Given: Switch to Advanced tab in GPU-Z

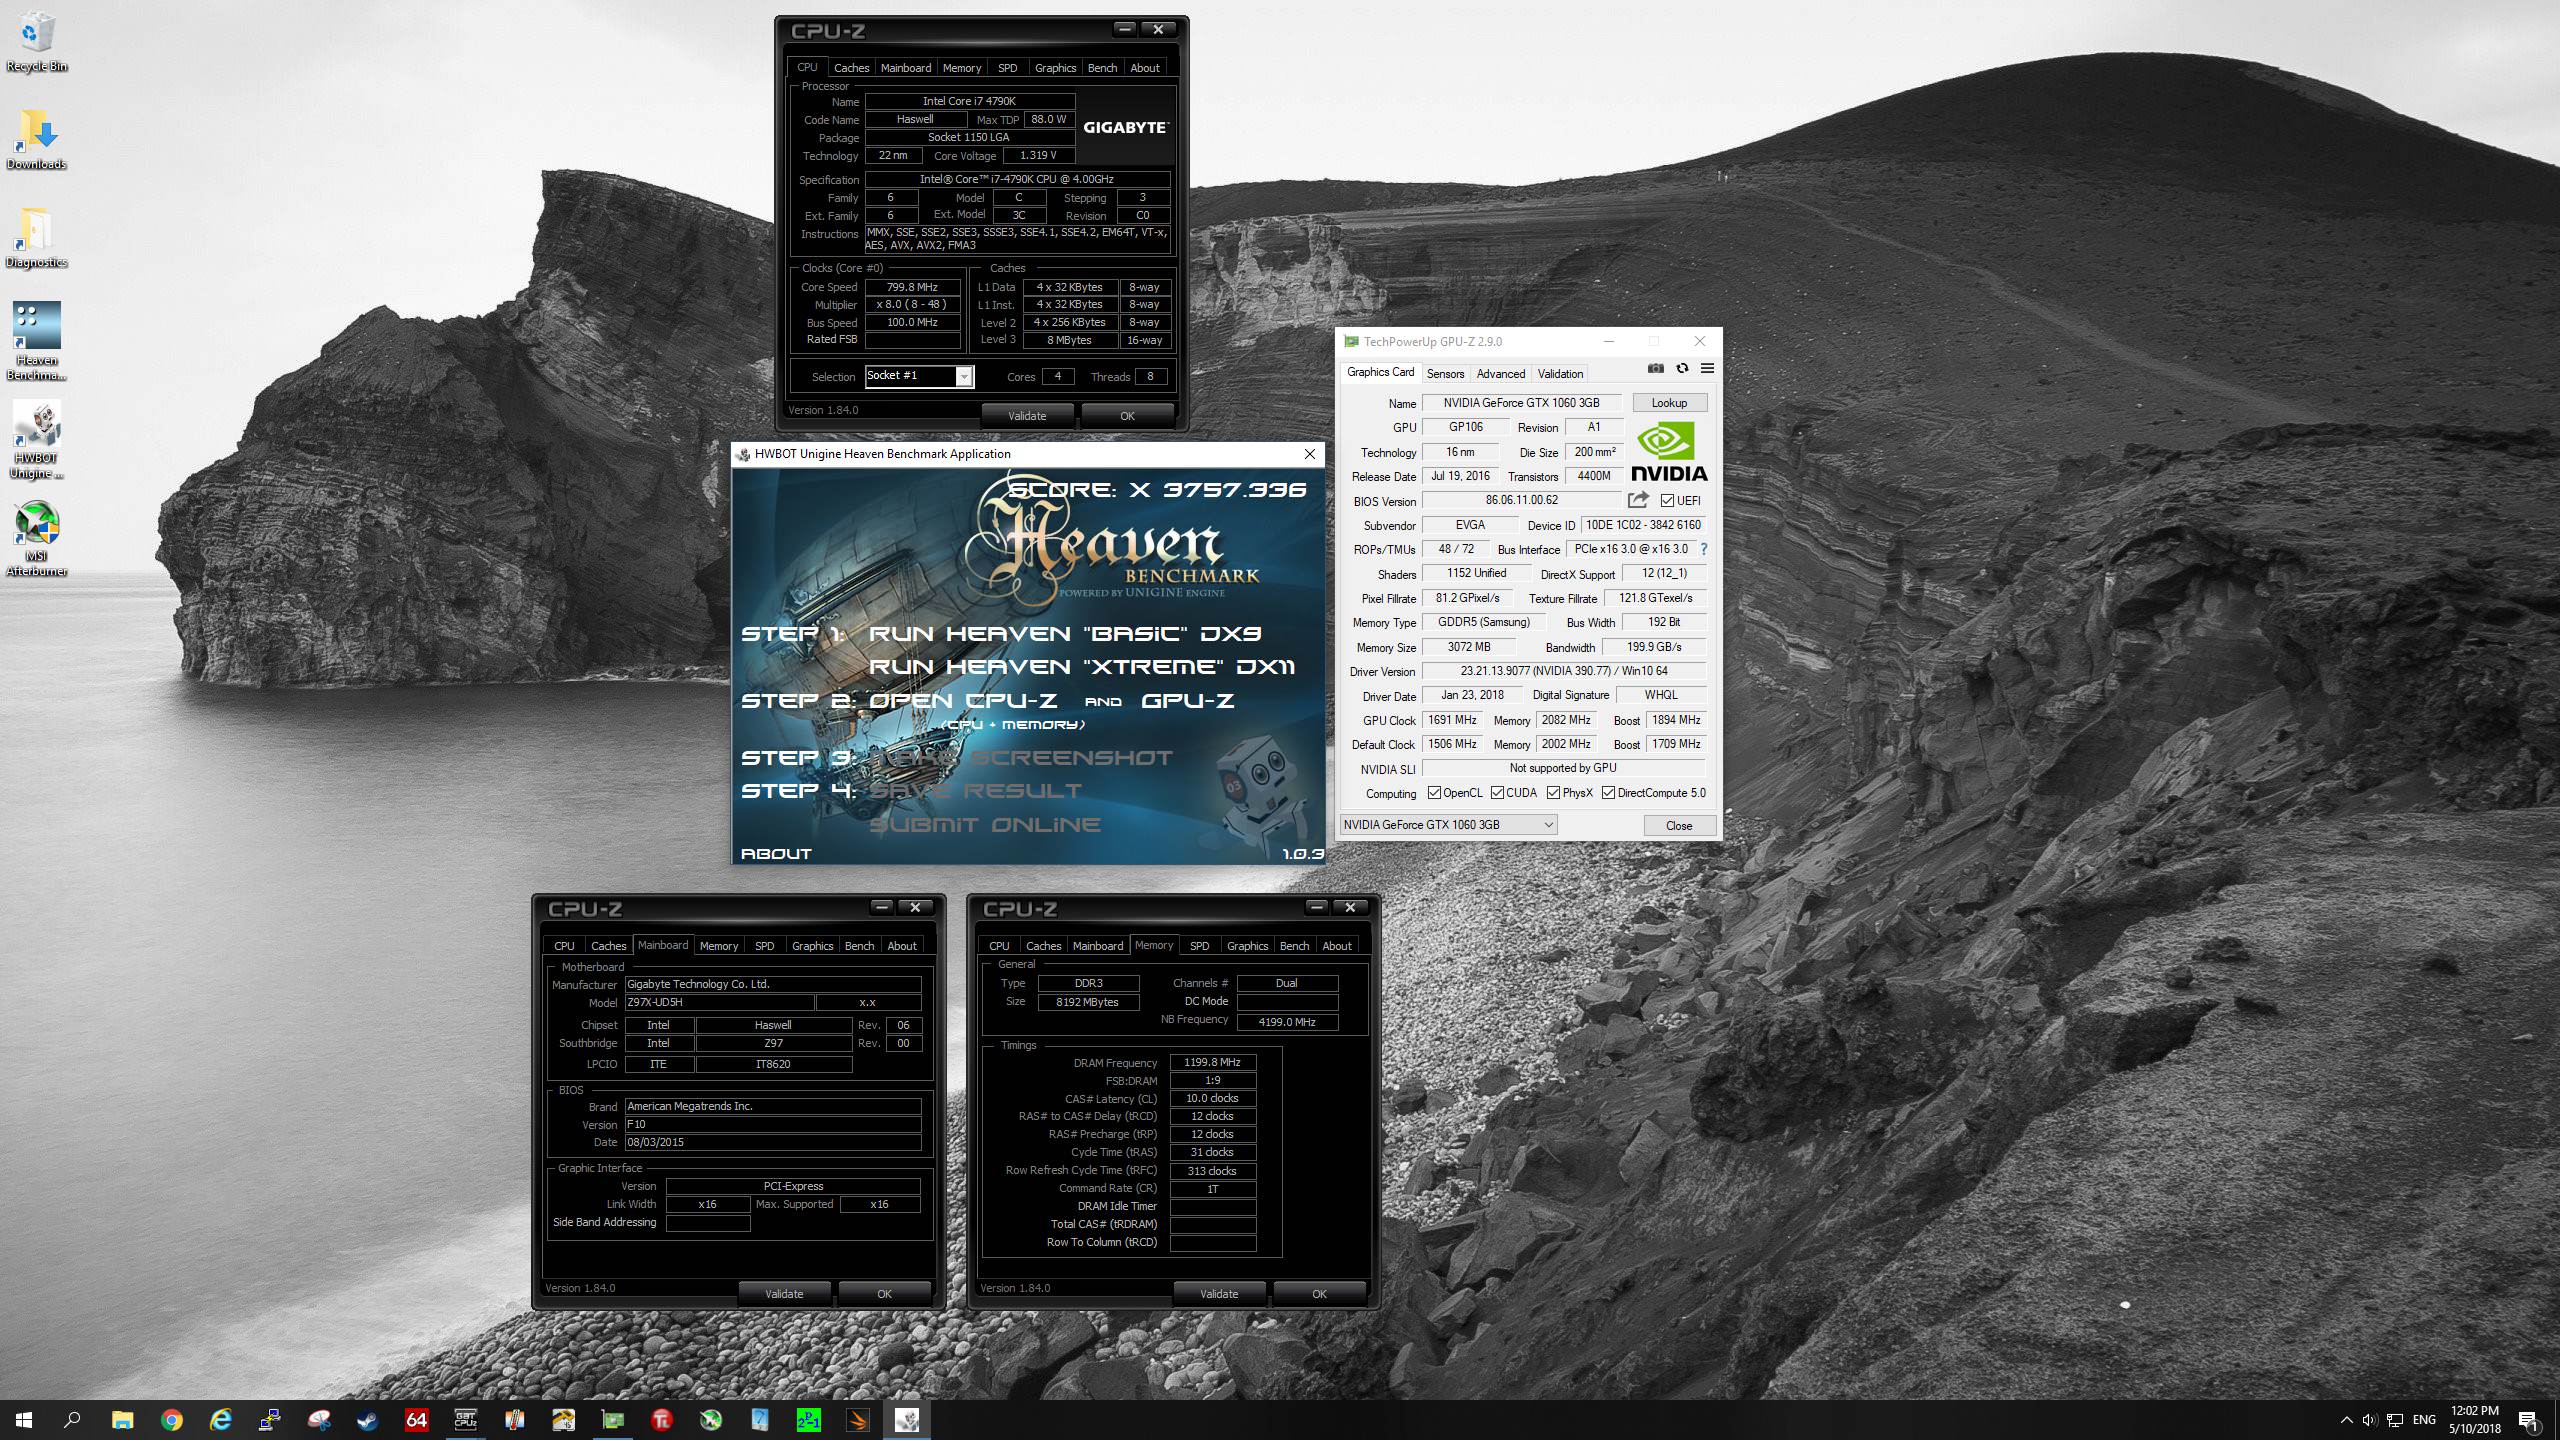Looking at the screenshot, I should [1501, 374].
